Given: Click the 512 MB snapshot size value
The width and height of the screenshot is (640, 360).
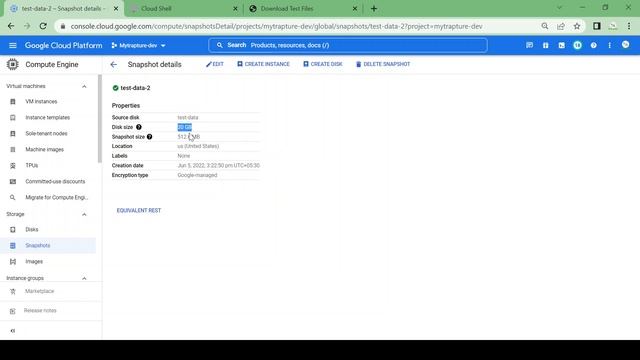Looking at the screenshot, I should (189, 137).
